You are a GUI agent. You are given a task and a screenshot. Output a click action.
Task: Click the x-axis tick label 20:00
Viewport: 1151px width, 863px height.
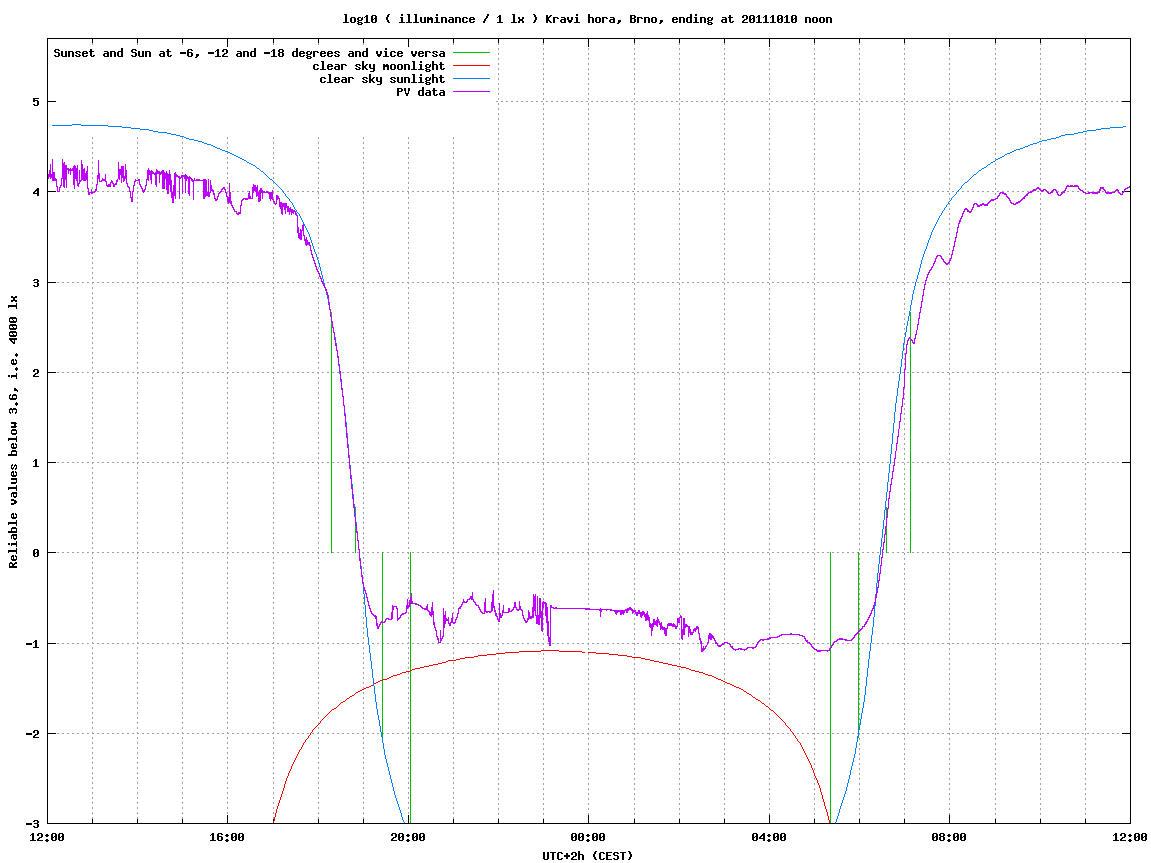408,837
